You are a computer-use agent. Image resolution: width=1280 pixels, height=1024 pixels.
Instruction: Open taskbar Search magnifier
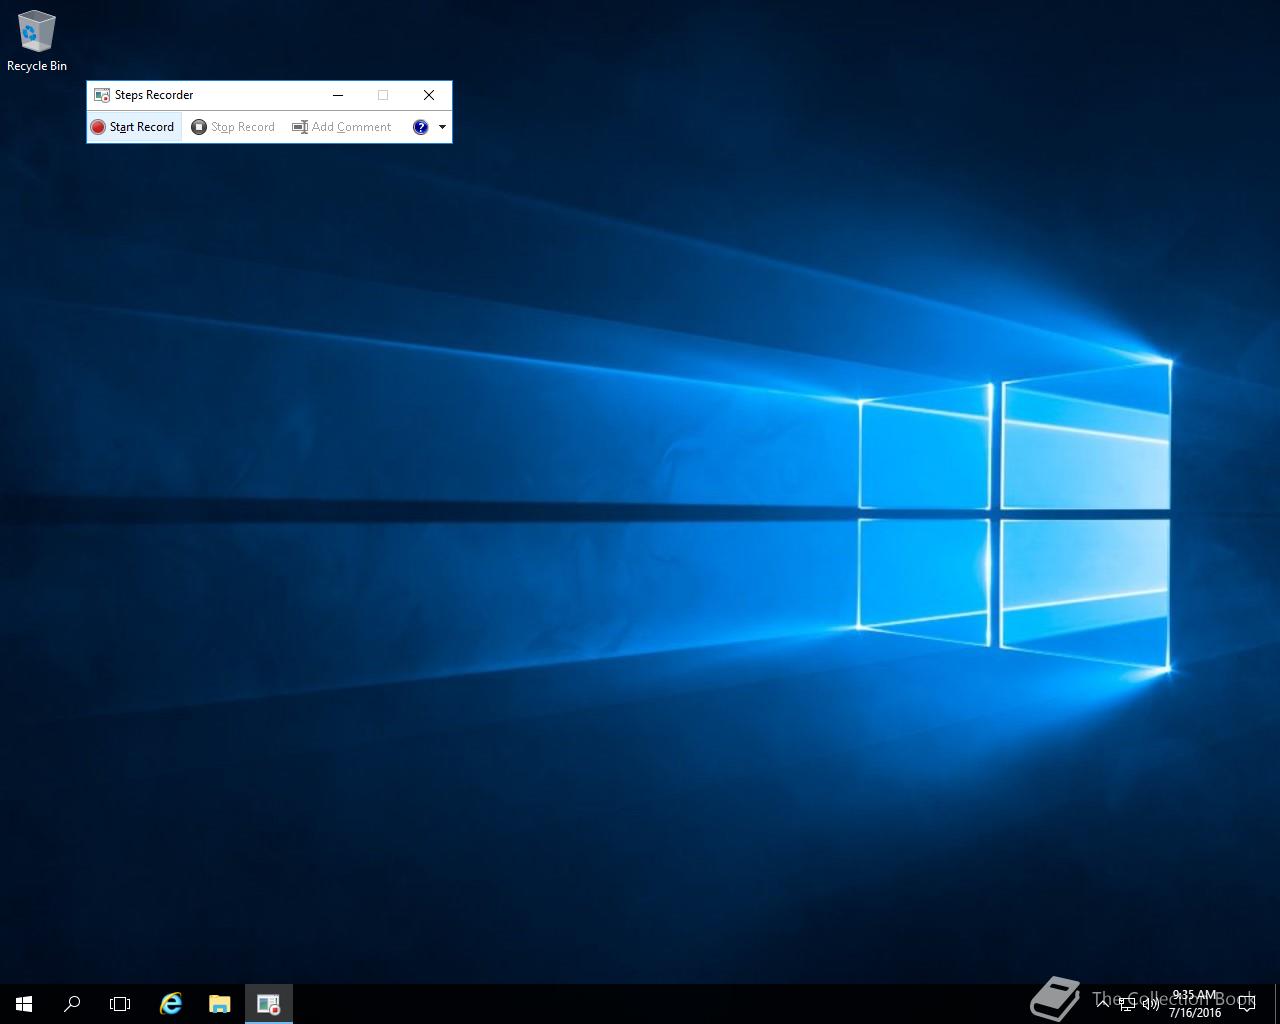click(x=72, y=1004)
